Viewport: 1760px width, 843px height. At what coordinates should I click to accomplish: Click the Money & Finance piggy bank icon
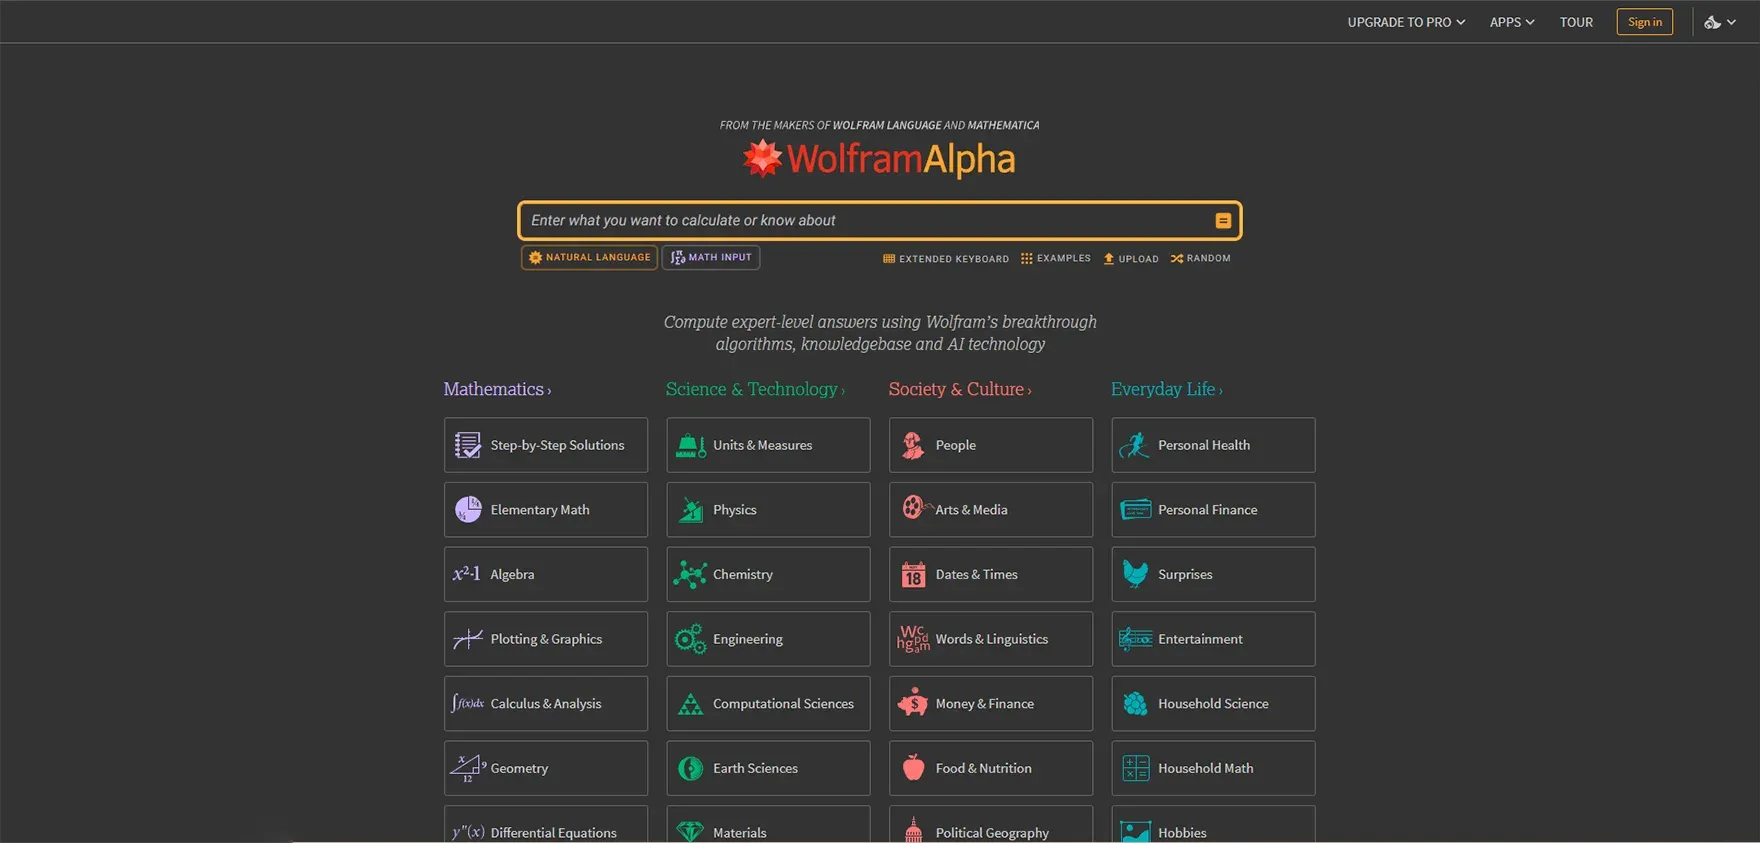(912, 703)
